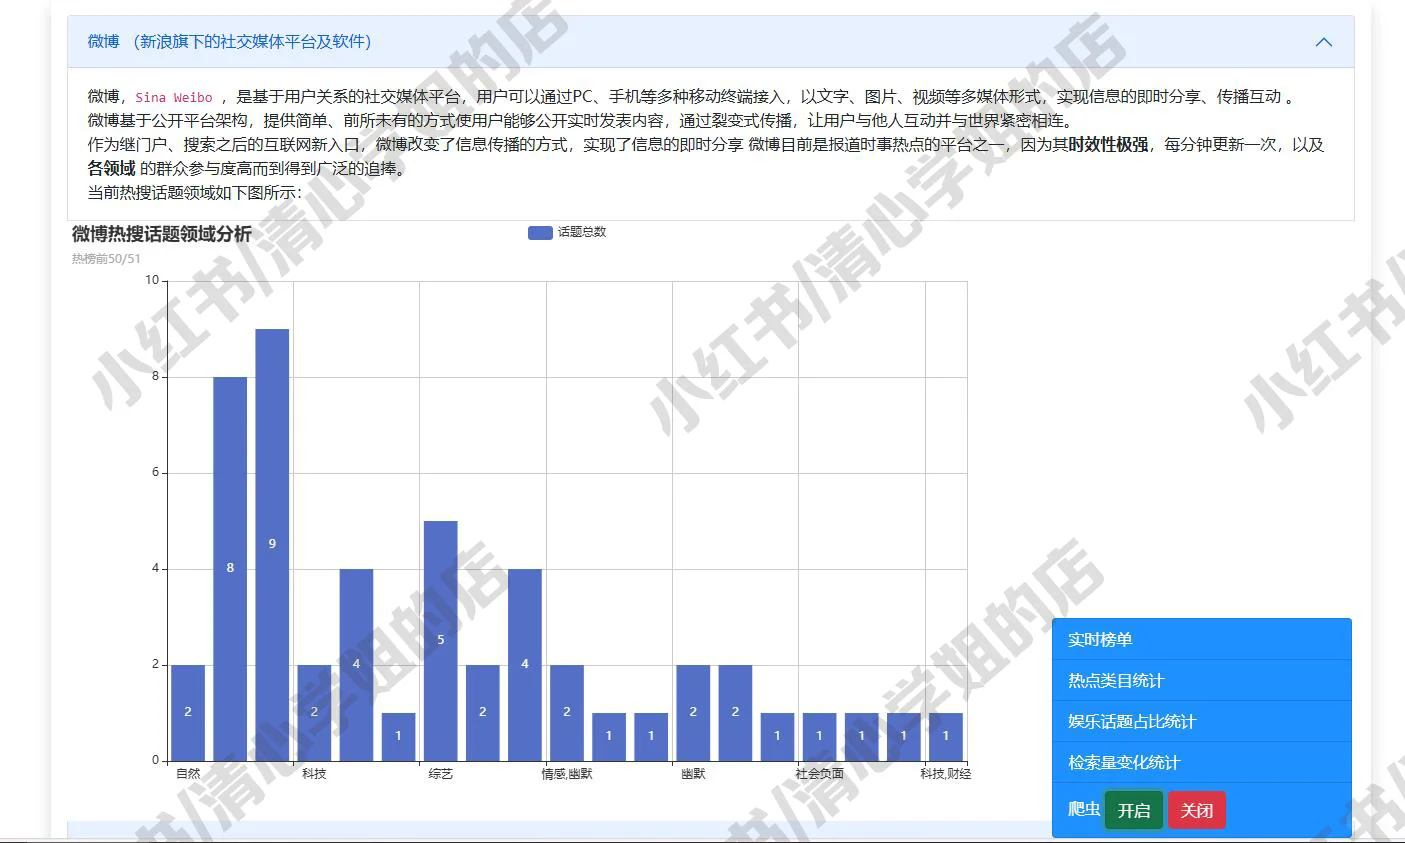Screen dimensions: 1405x843
Task: Stop the crawler with the 关闭 button
Action: 1196,810
